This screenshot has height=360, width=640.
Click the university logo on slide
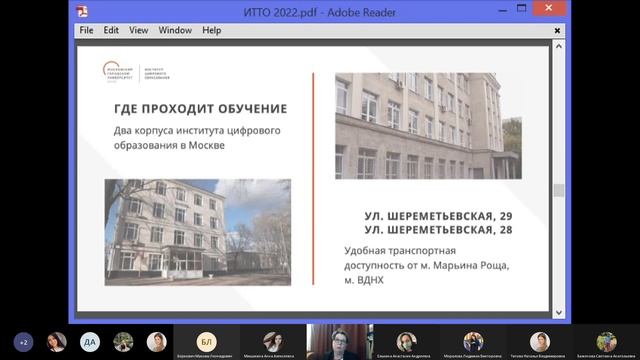pyautogui.click(x=136, y=72)
